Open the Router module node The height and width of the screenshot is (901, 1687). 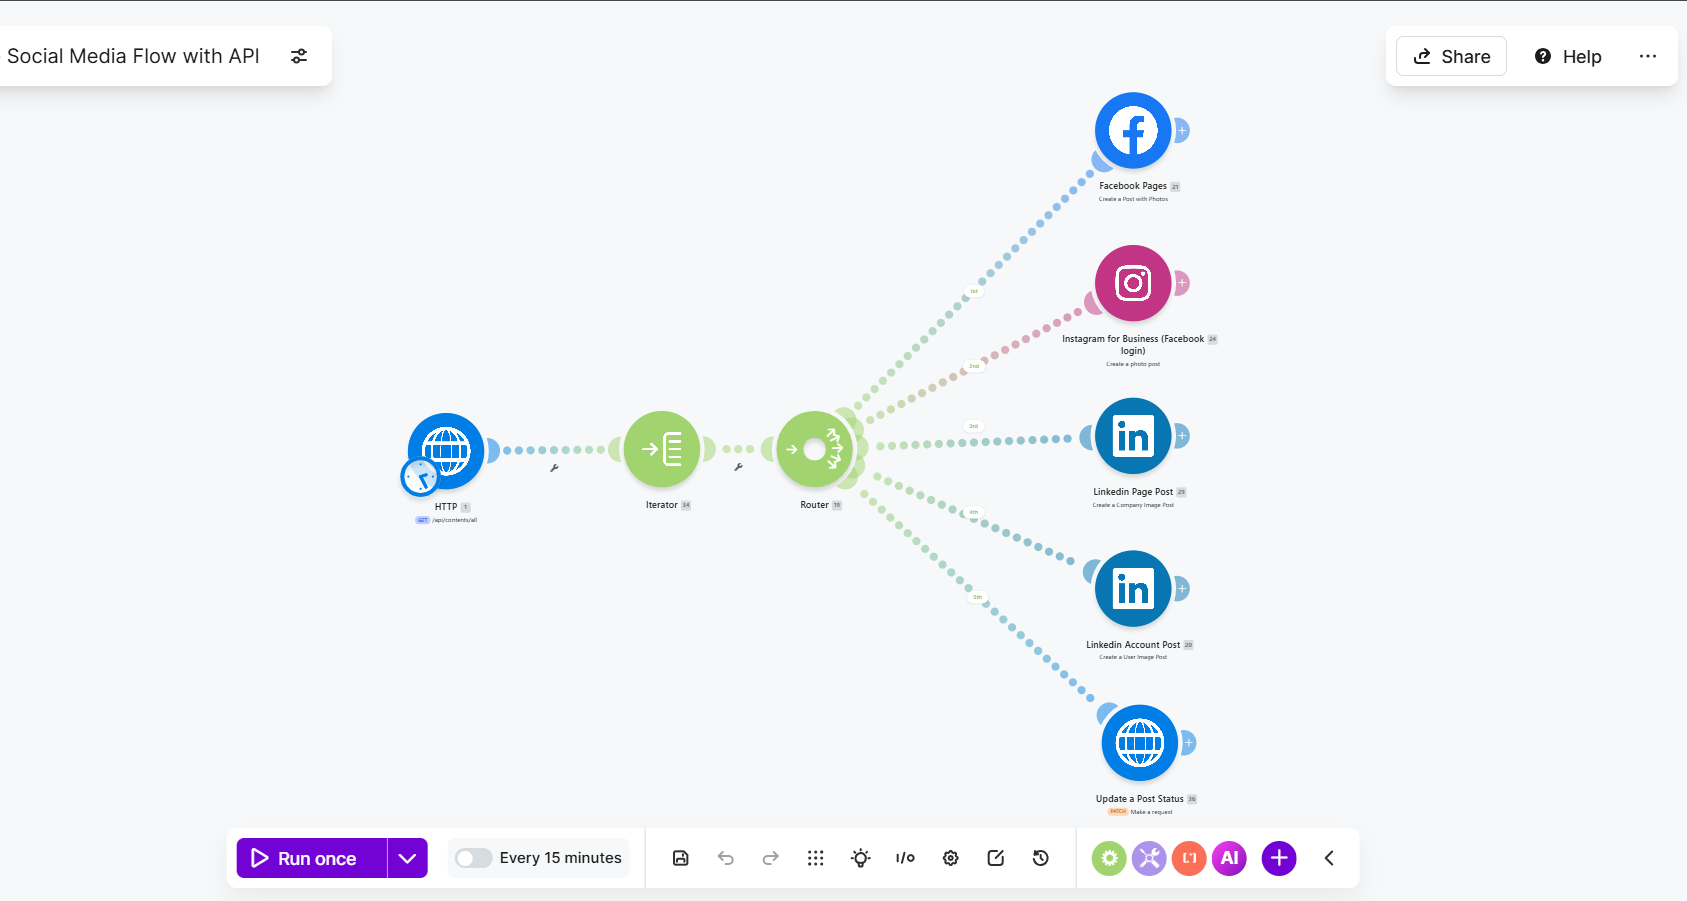click(x=815, y=449)
